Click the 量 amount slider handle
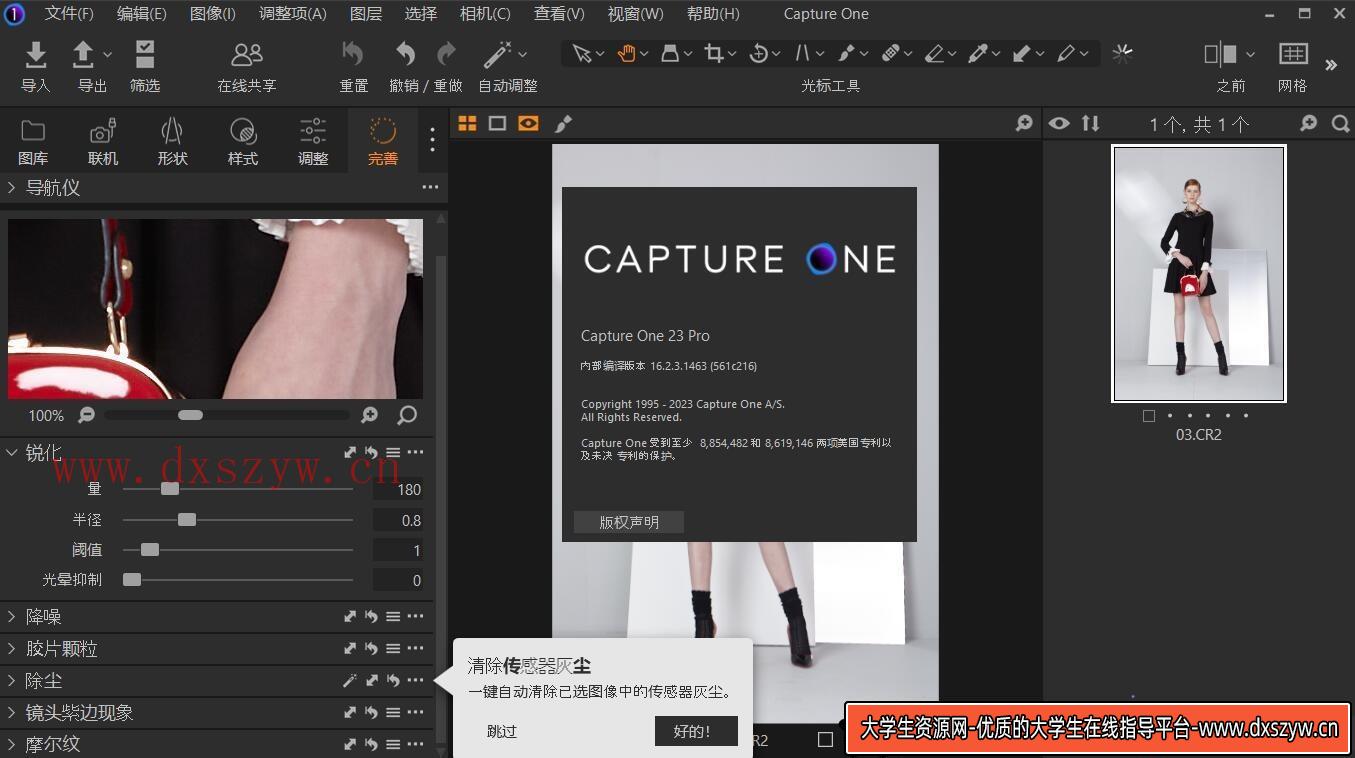Screen dimensions: 1355x758 170,489
